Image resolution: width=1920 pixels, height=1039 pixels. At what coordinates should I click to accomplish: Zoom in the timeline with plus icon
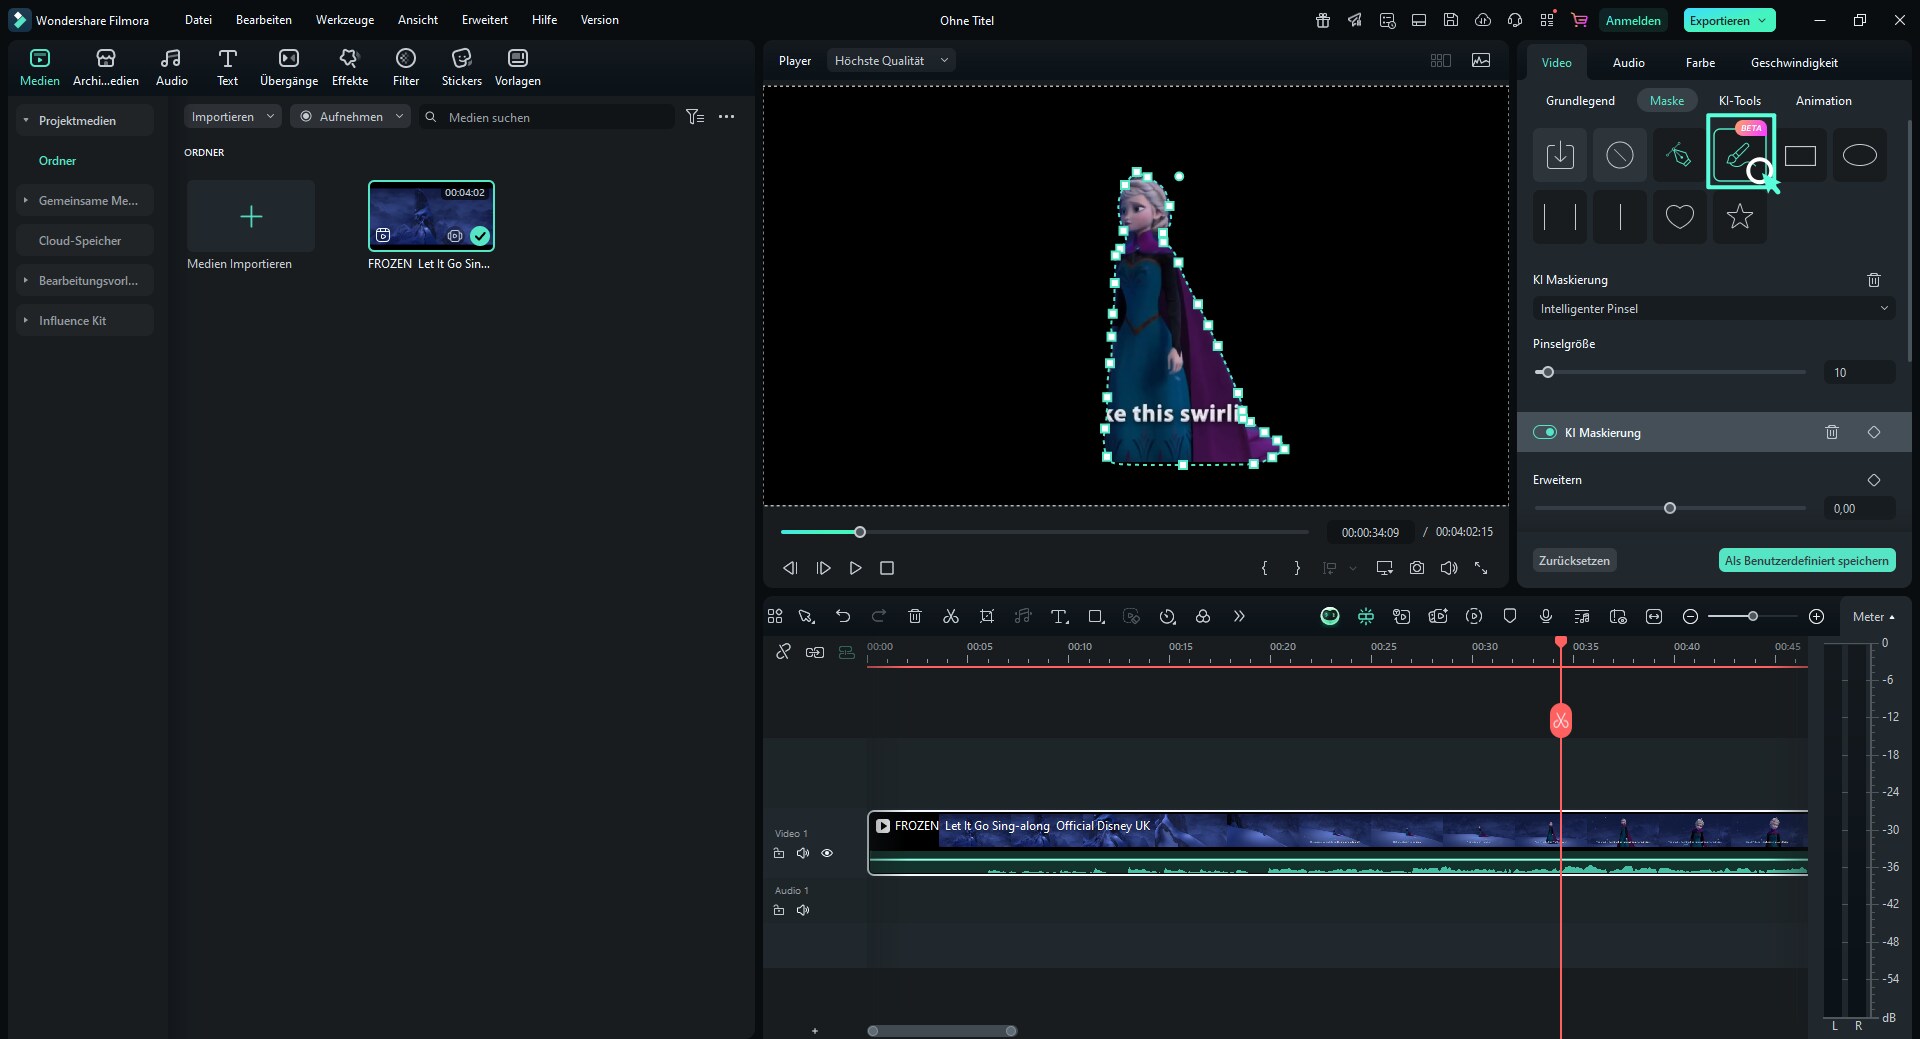pos(1817,617)
